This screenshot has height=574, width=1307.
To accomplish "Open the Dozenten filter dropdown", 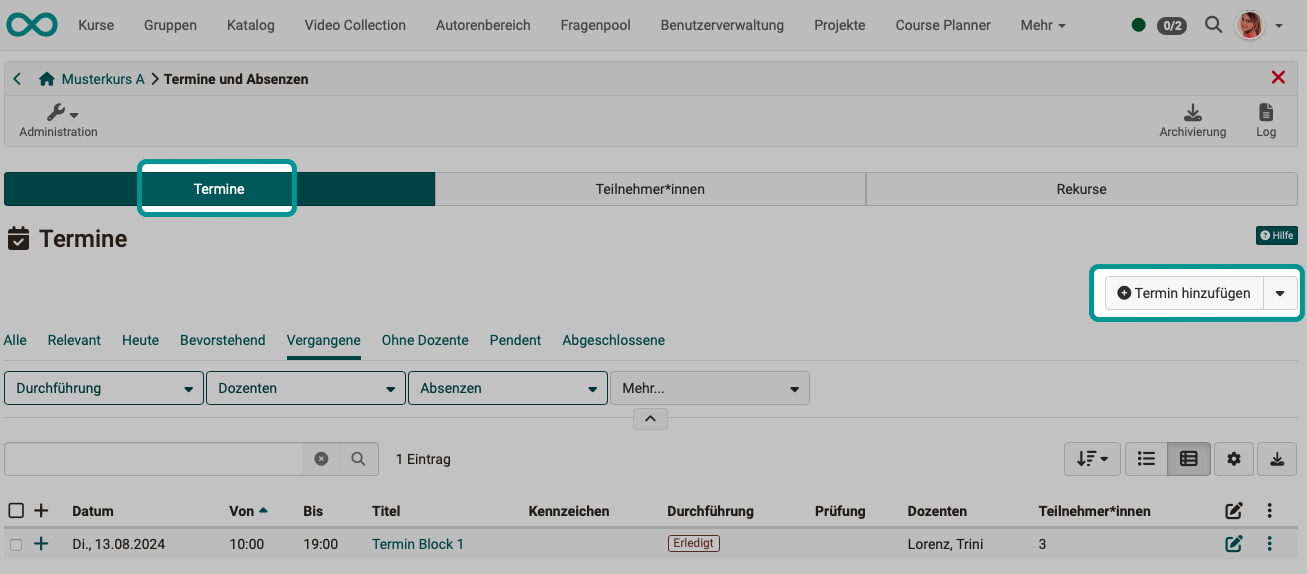I will (306, 388).
